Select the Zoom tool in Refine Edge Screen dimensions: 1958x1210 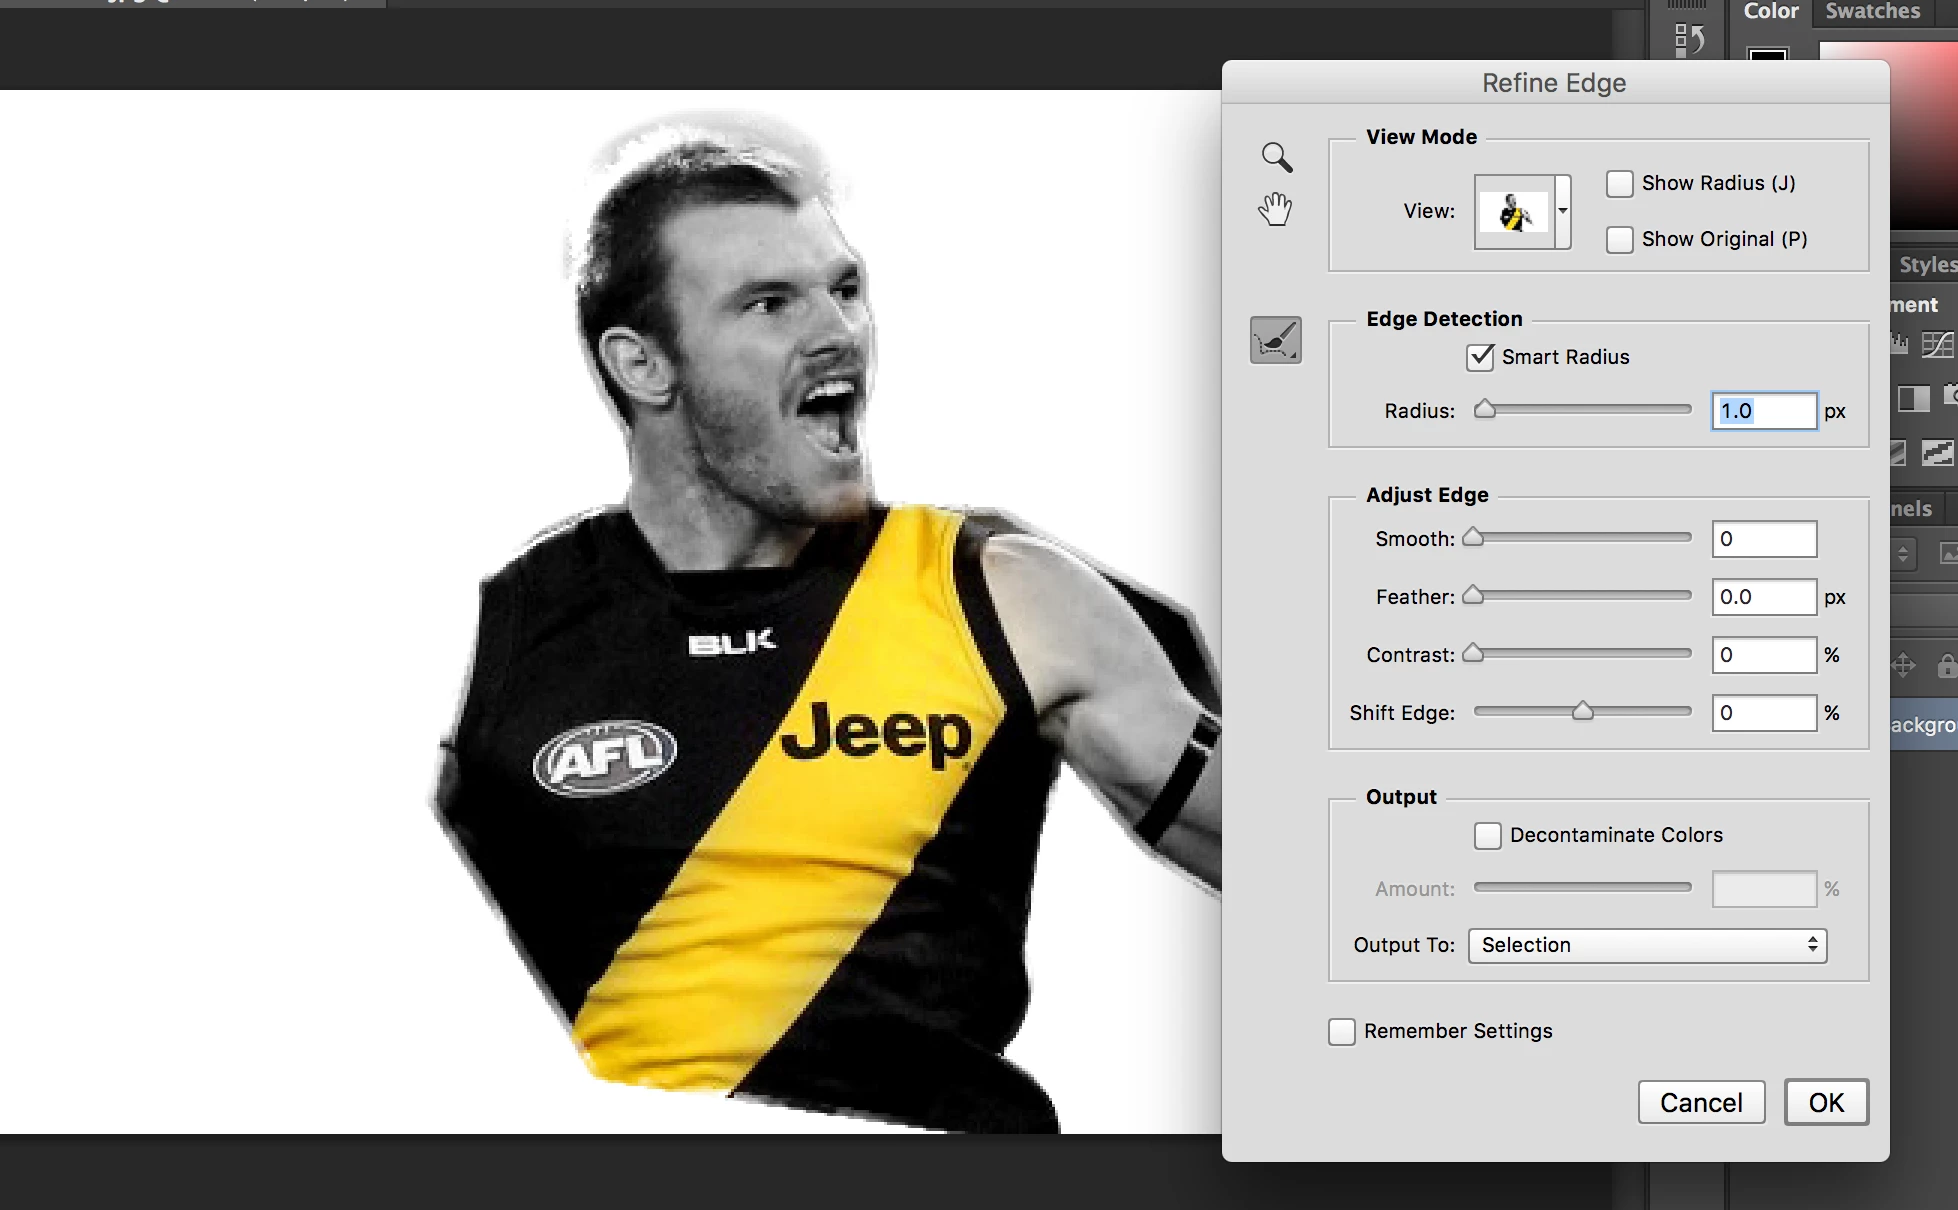pos(1276,157)
